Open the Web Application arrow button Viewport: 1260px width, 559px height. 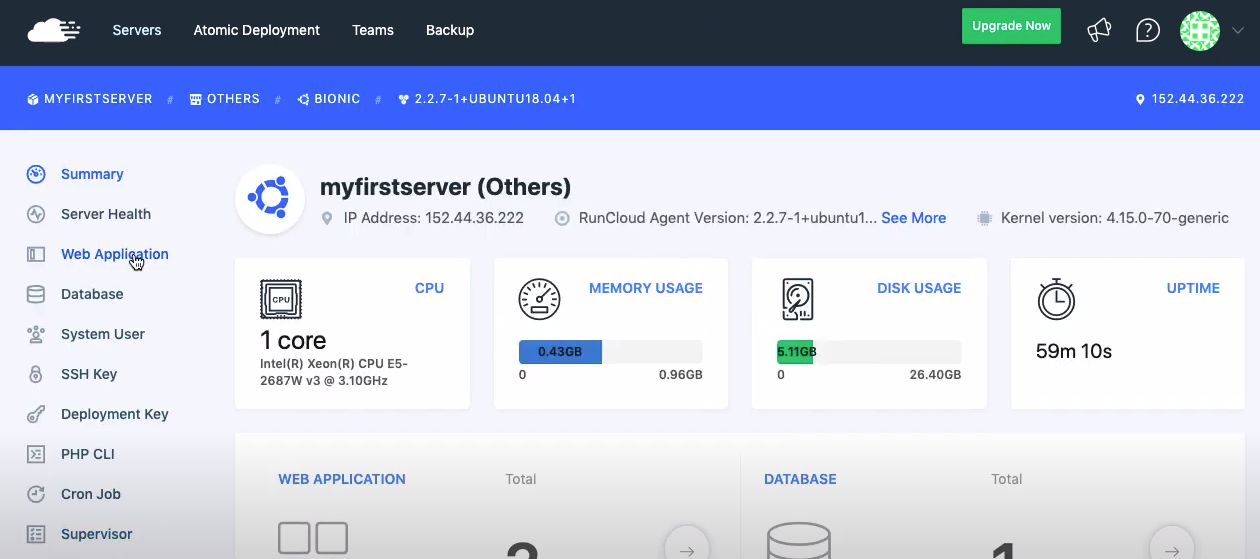tap(686, 547)
